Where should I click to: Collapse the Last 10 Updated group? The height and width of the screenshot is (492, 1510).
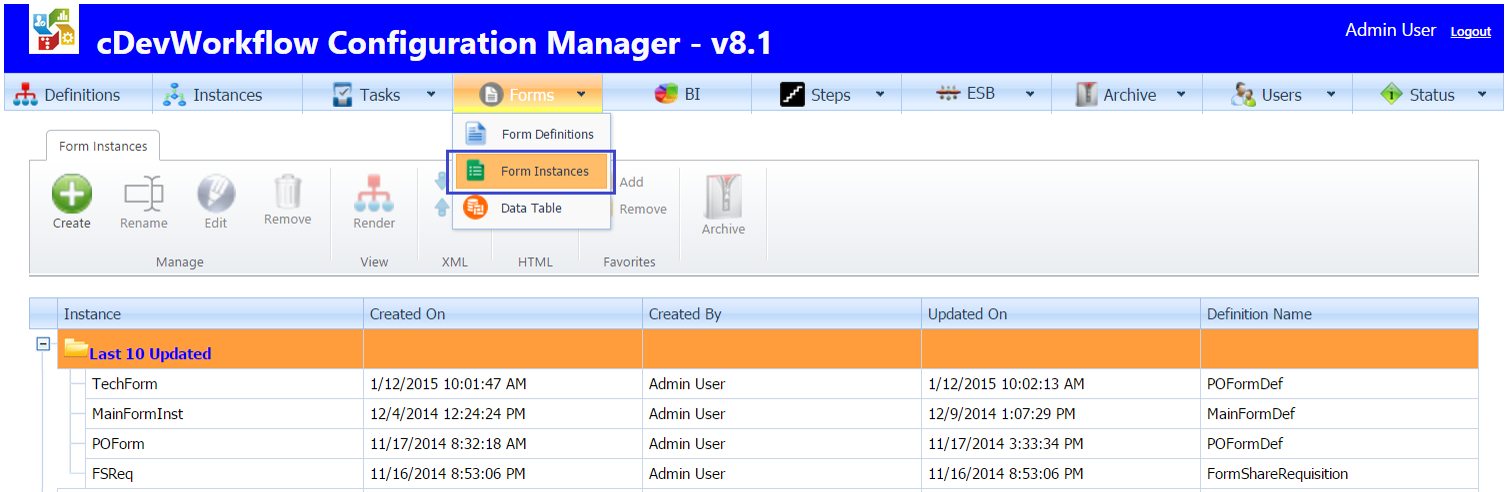43,343
